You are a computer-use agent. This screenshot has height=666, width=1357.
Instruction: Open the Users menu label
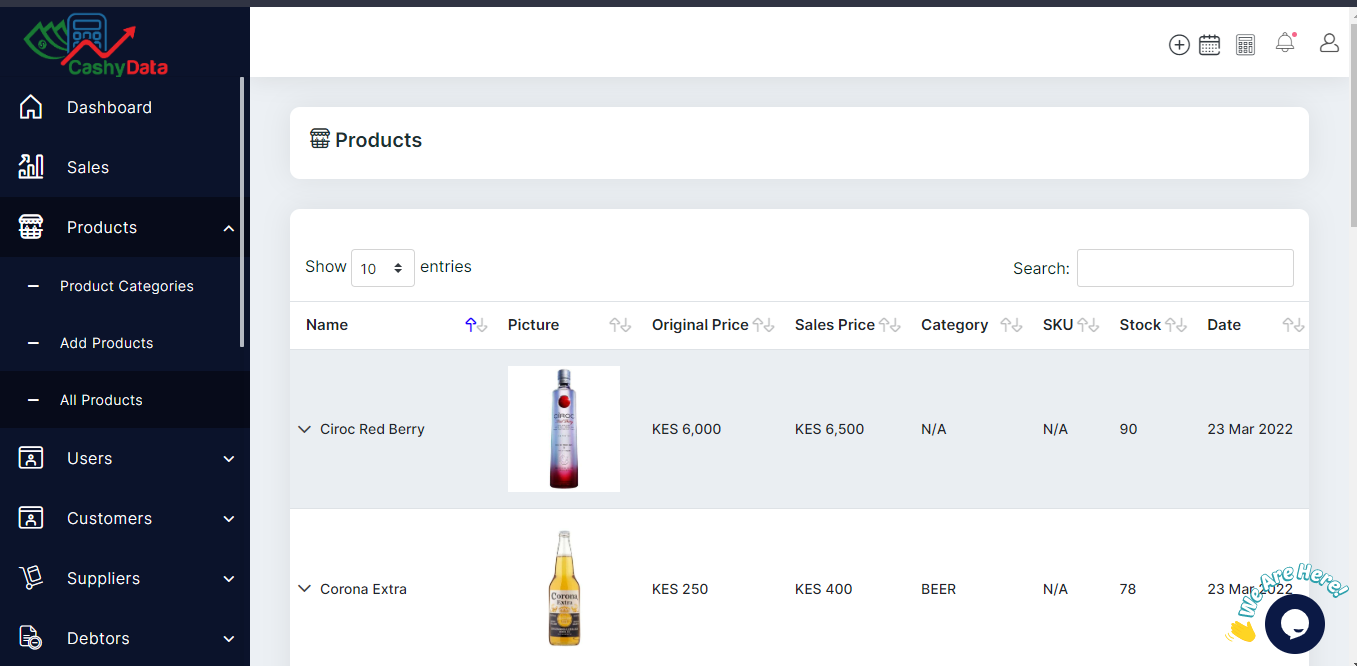point(89,458)
